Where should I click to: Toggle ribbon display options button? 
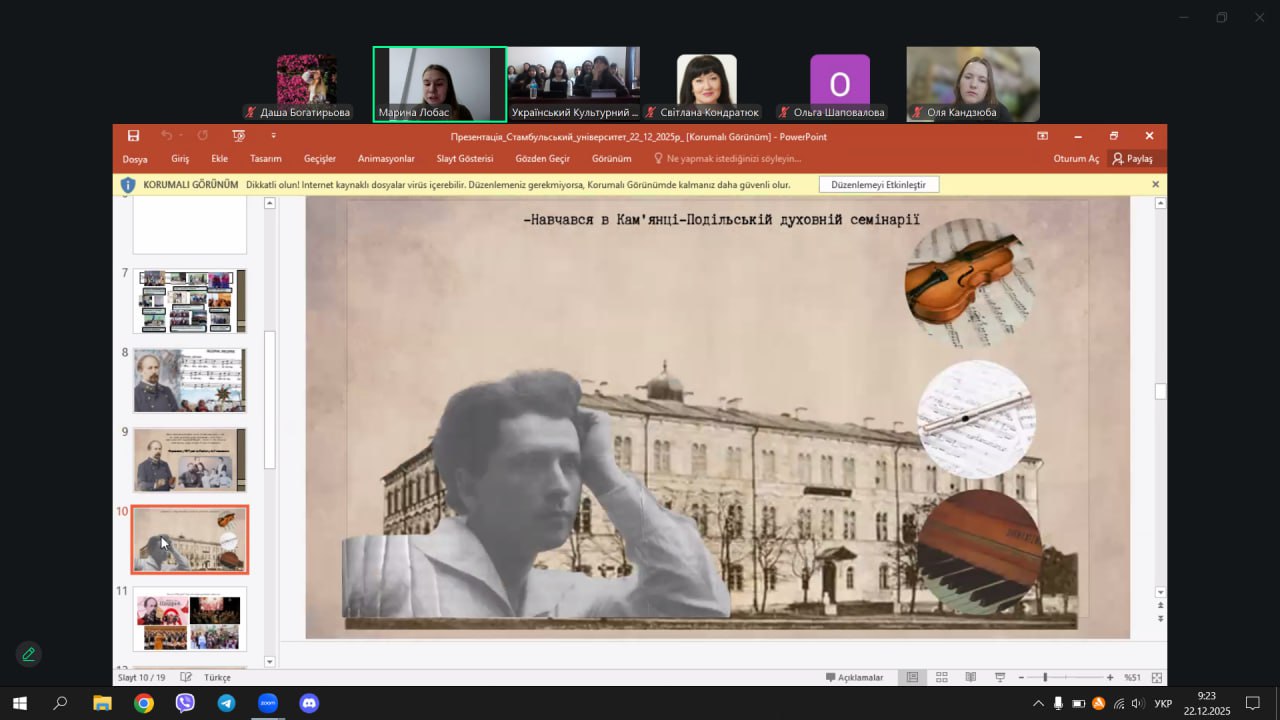tap(1042, 136)
